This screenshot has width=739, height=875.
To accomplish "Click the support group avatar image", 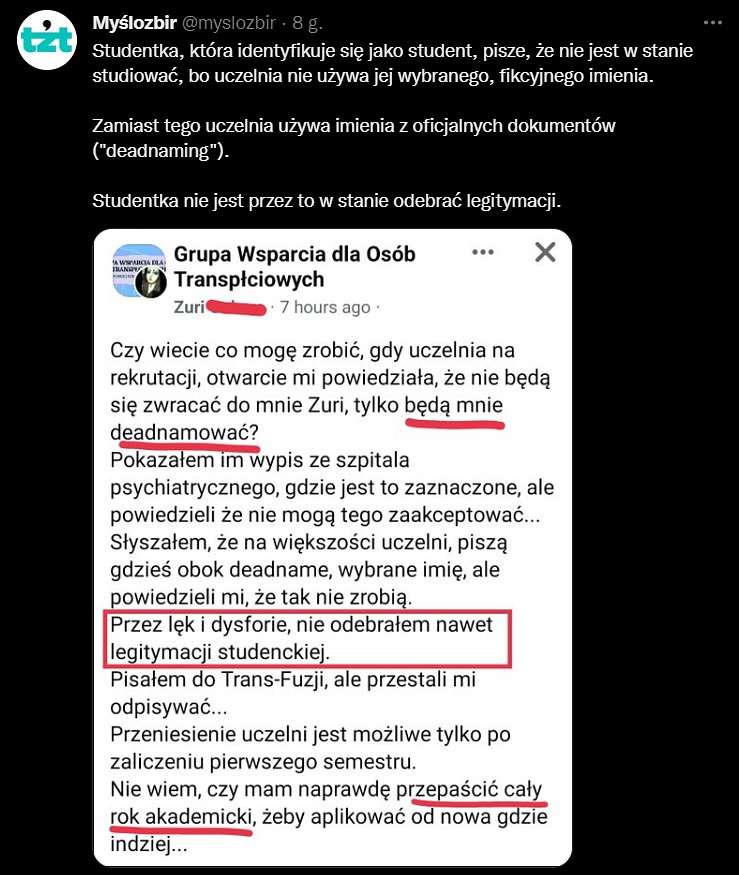I will (139, 271).
